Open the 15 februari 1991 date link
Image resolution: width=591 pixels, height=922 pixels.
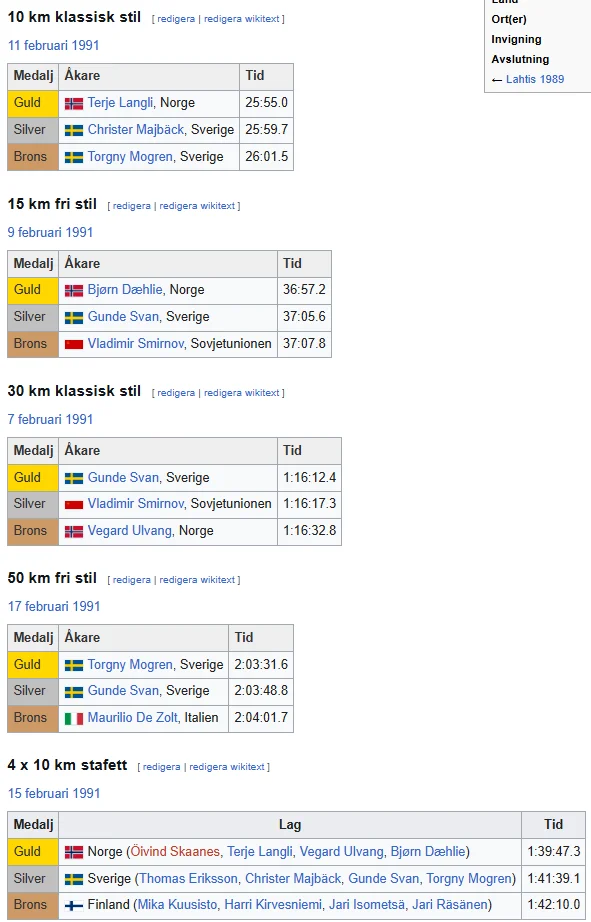click(x=54, y=793)
